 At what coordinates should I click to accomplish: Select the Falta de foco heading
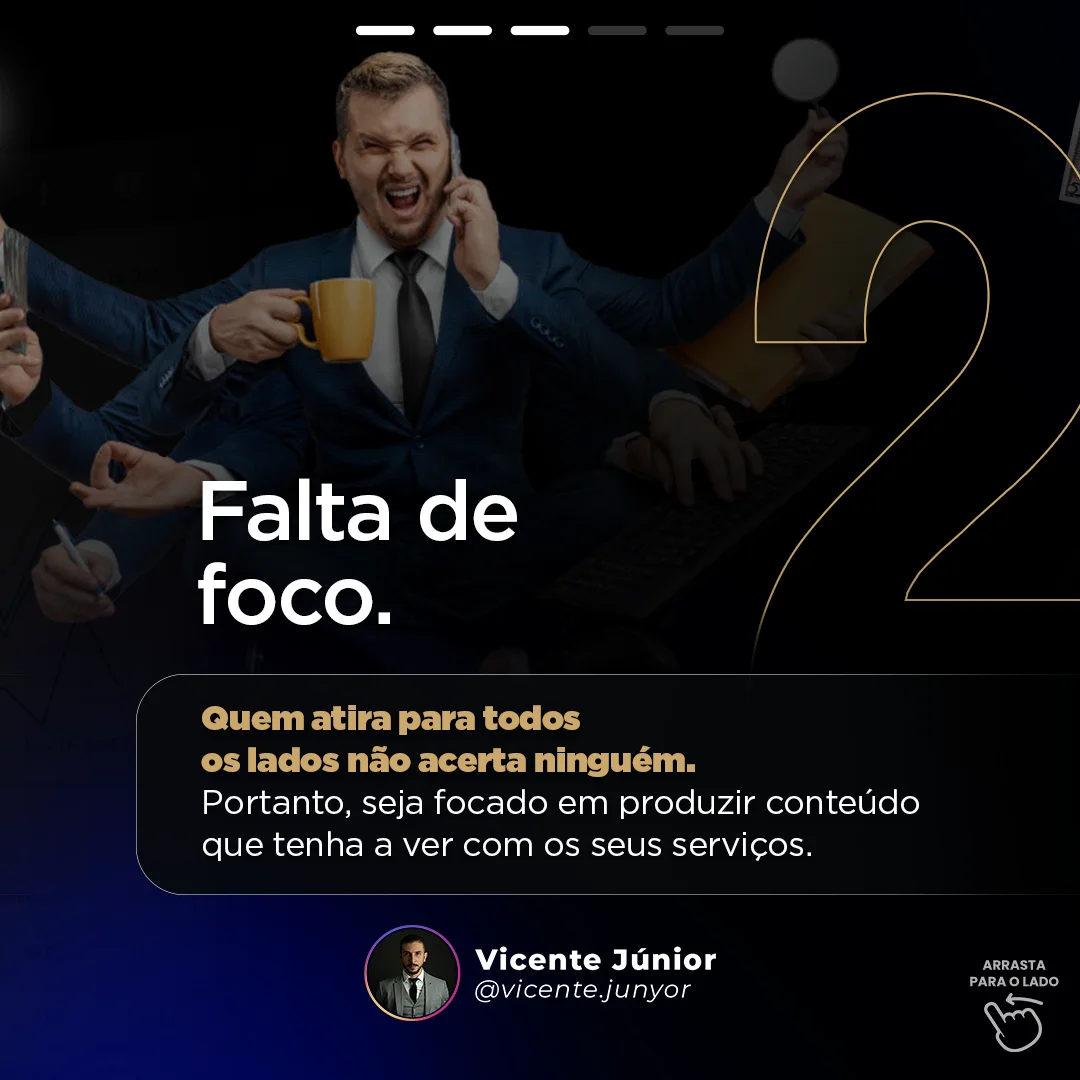[x=358, y=552]
